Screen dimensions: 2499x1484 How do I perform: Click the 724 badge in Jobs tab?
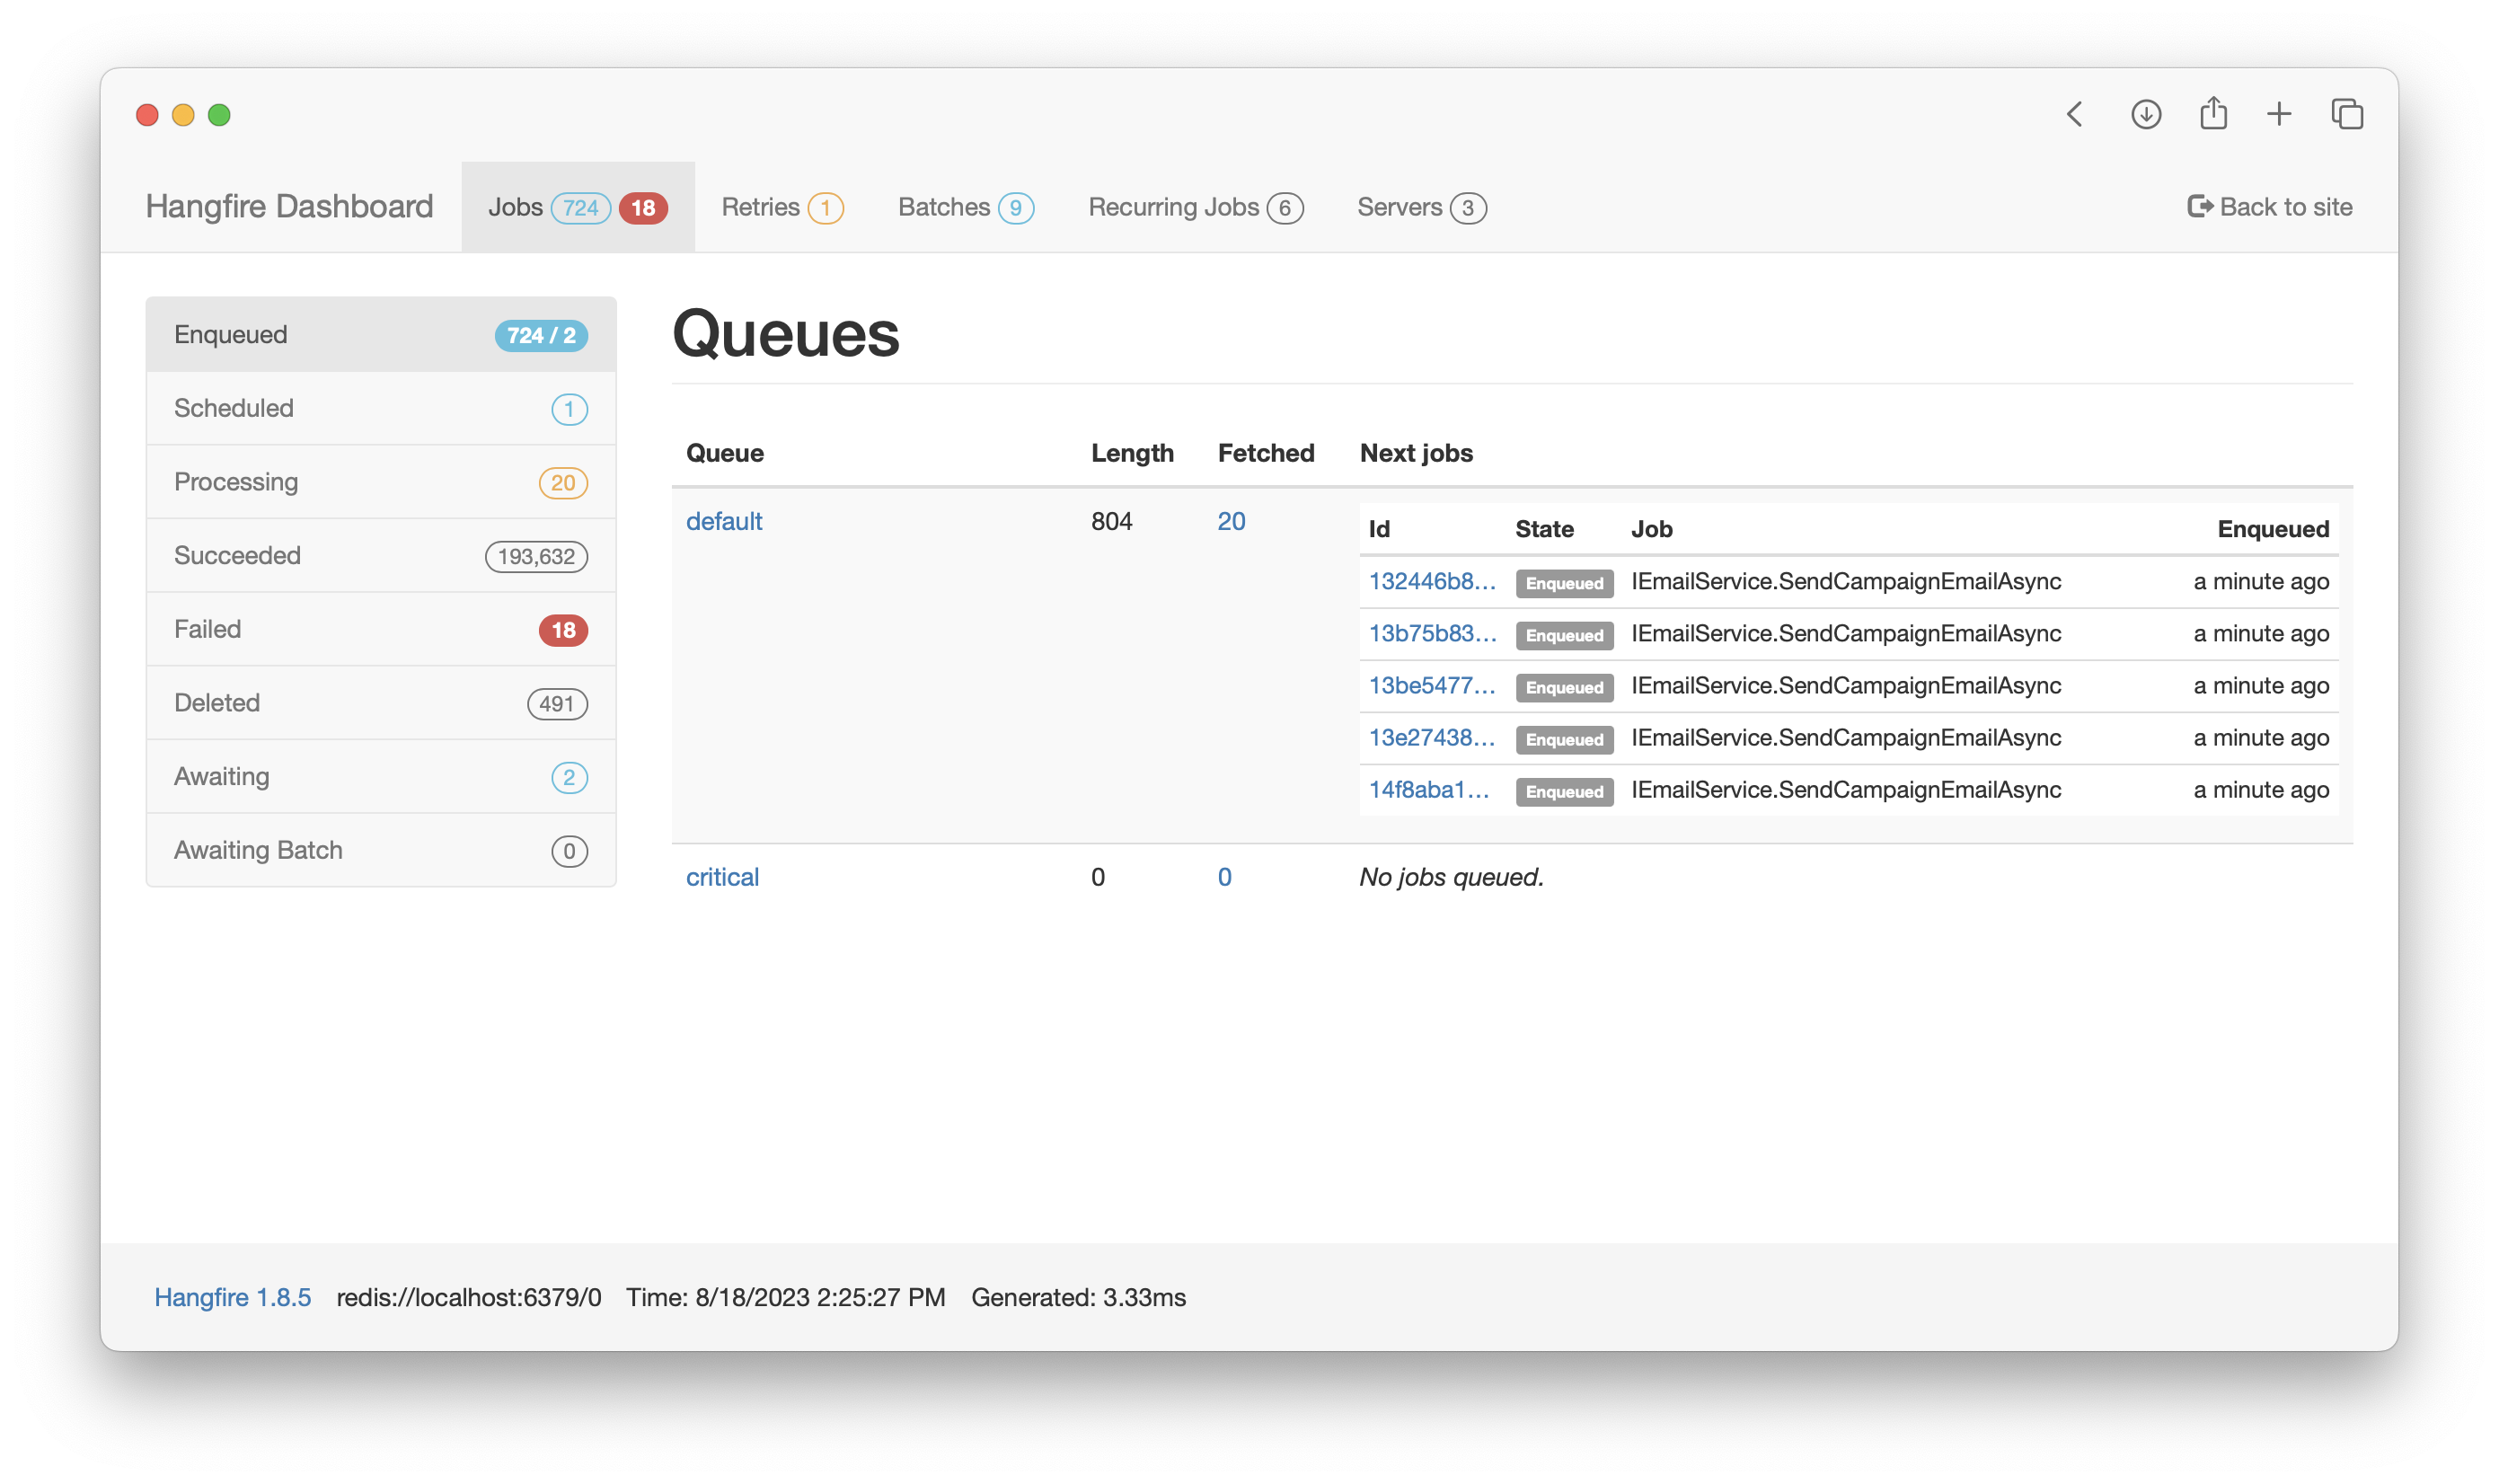pos(580,208)
